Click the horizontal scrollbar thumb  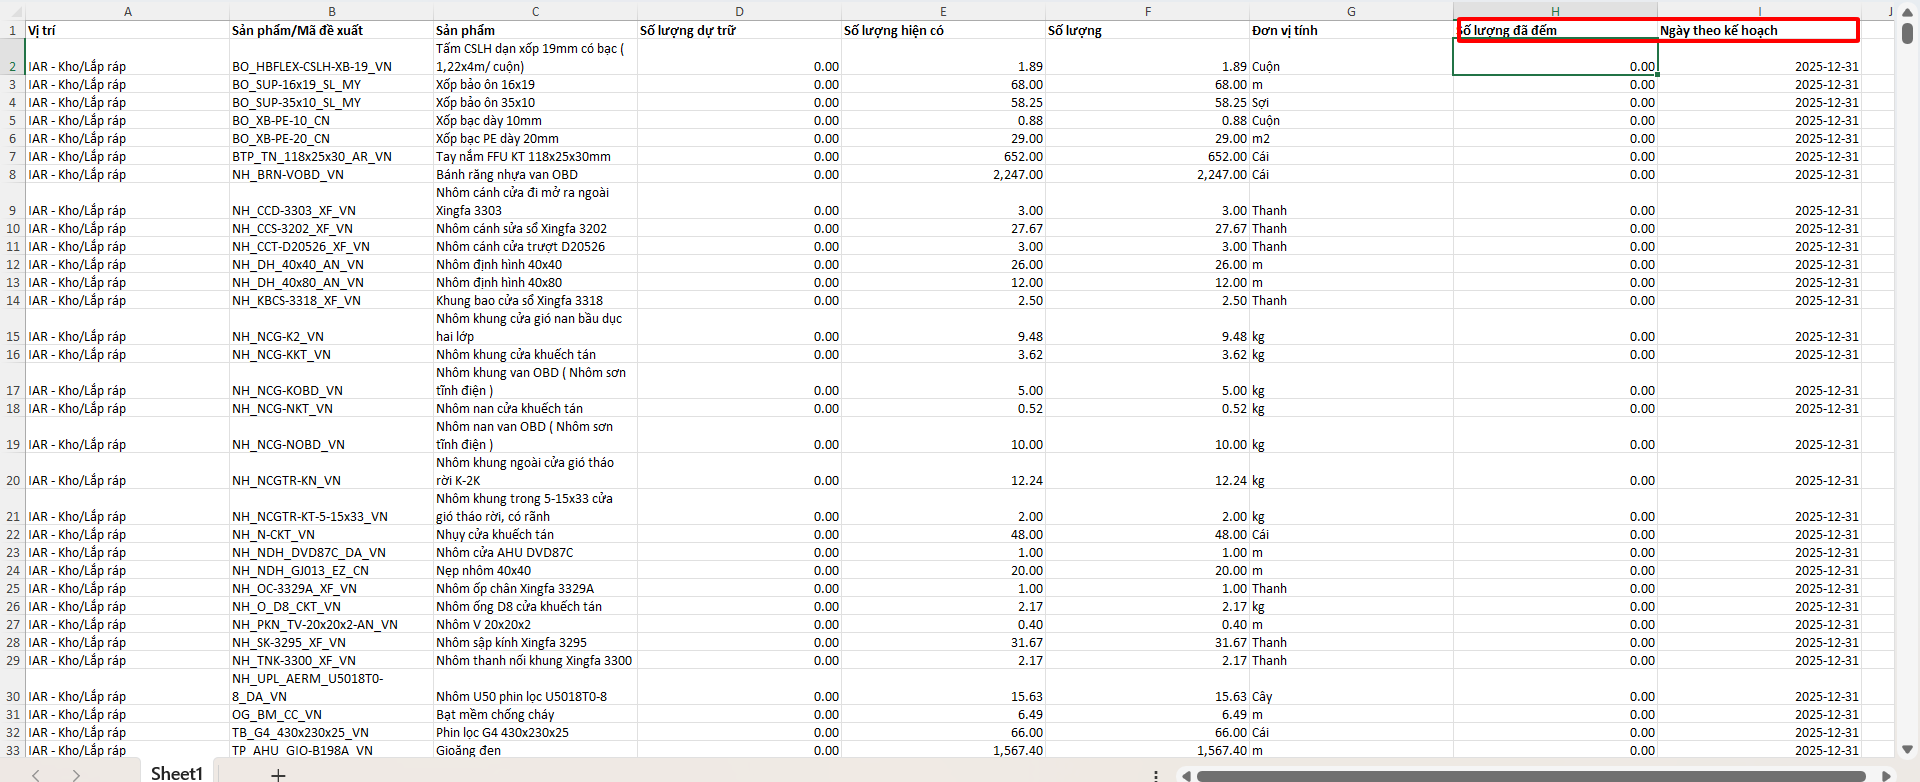pos(1531,775)
